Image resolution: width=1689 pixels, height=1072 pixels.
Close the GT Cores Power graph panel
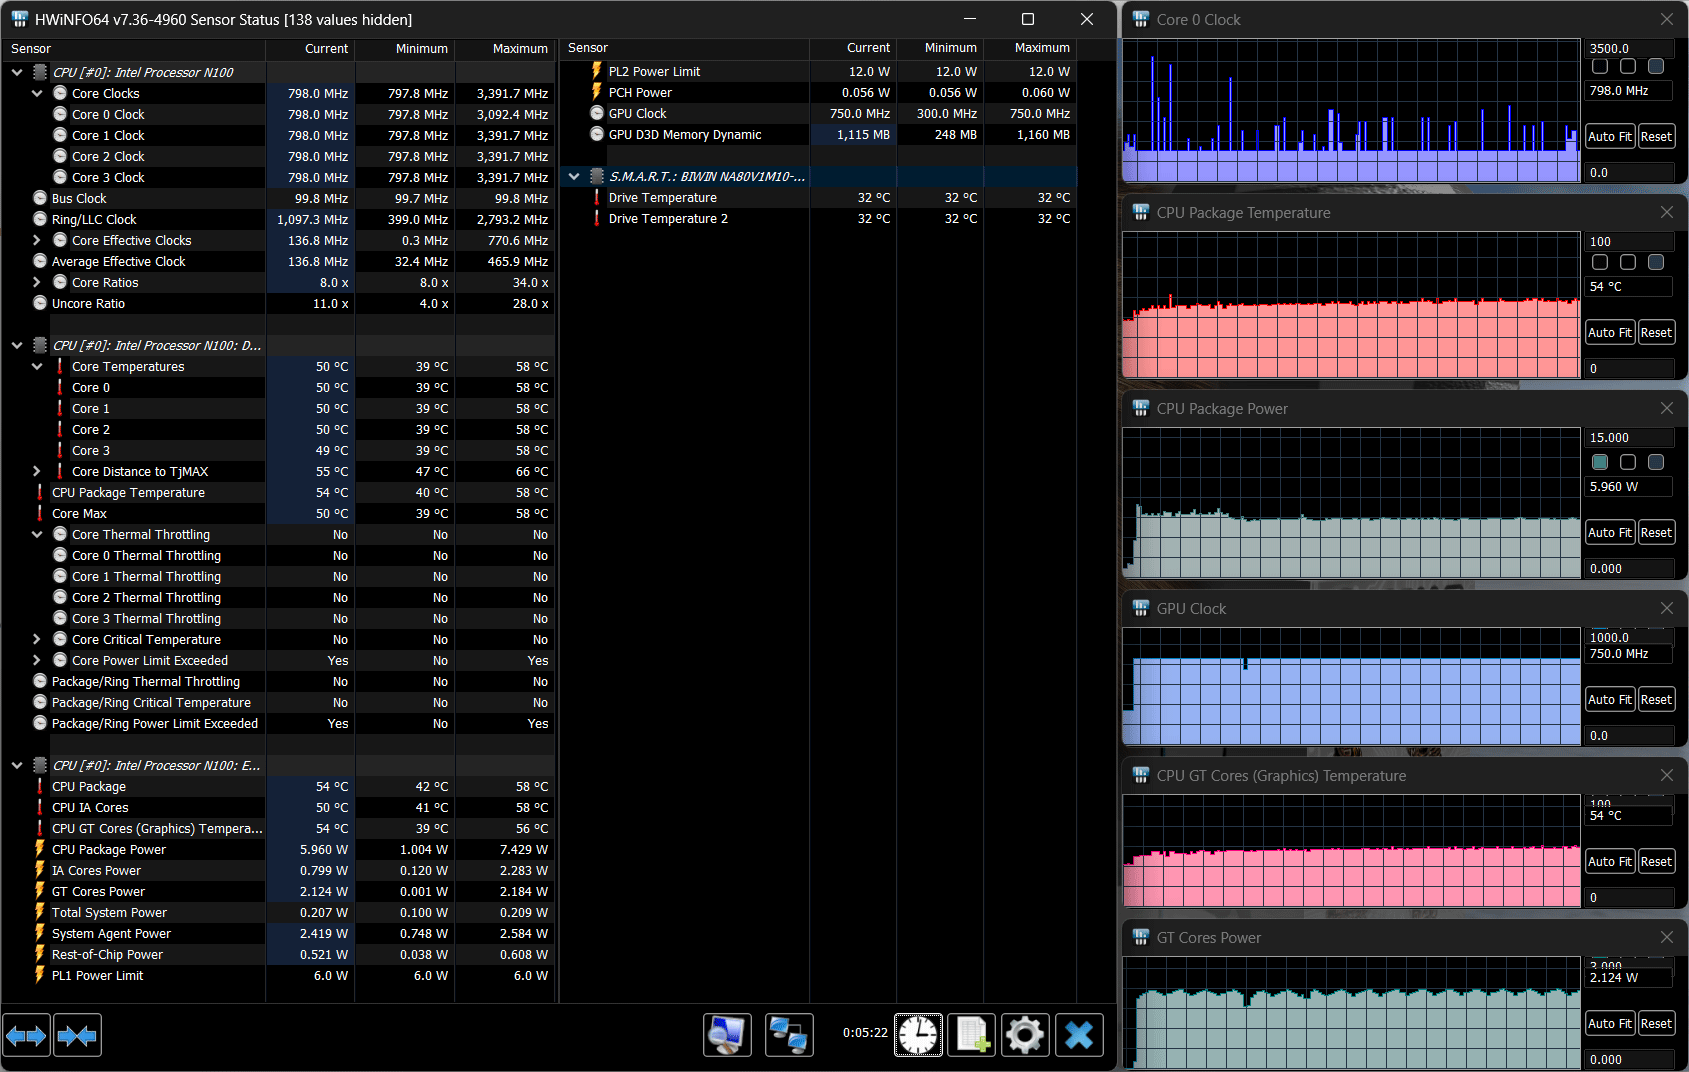point(1666,937)
